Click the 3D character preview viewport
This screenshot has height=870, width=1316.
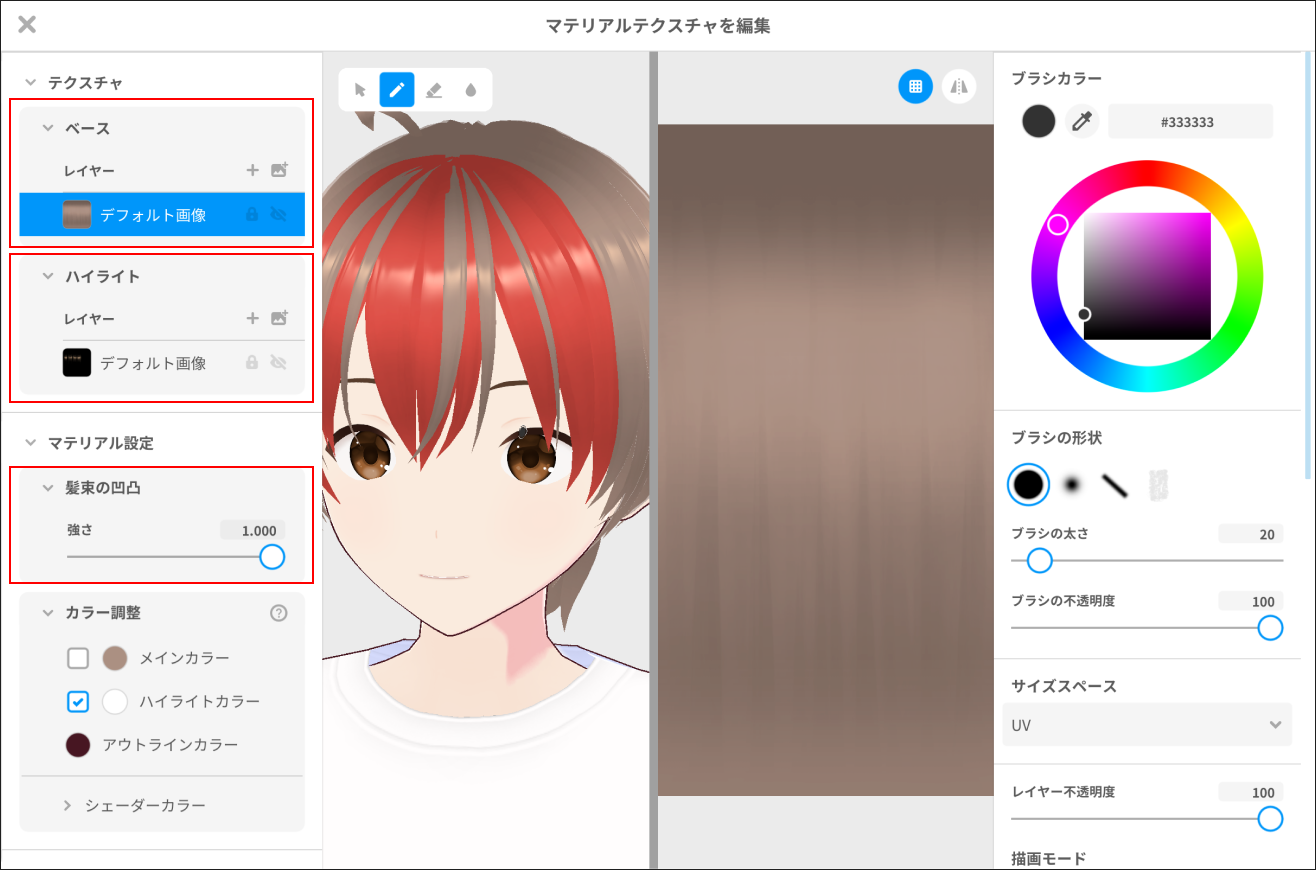(x=486, y=460)
